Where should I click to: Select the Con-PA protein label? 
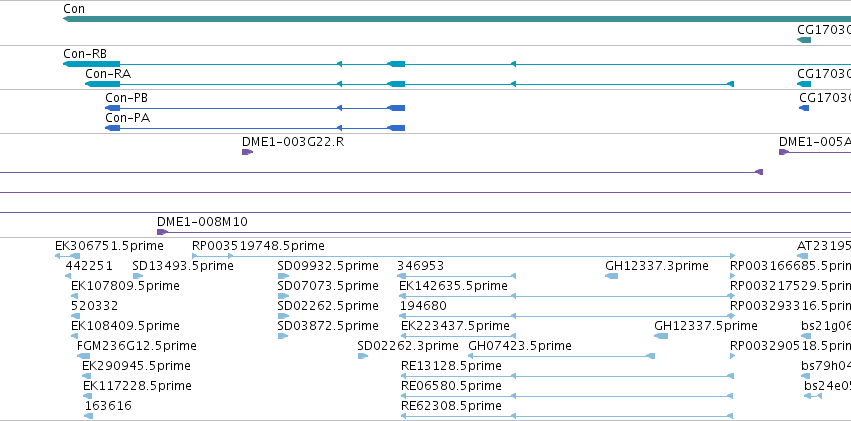point(128,118)
